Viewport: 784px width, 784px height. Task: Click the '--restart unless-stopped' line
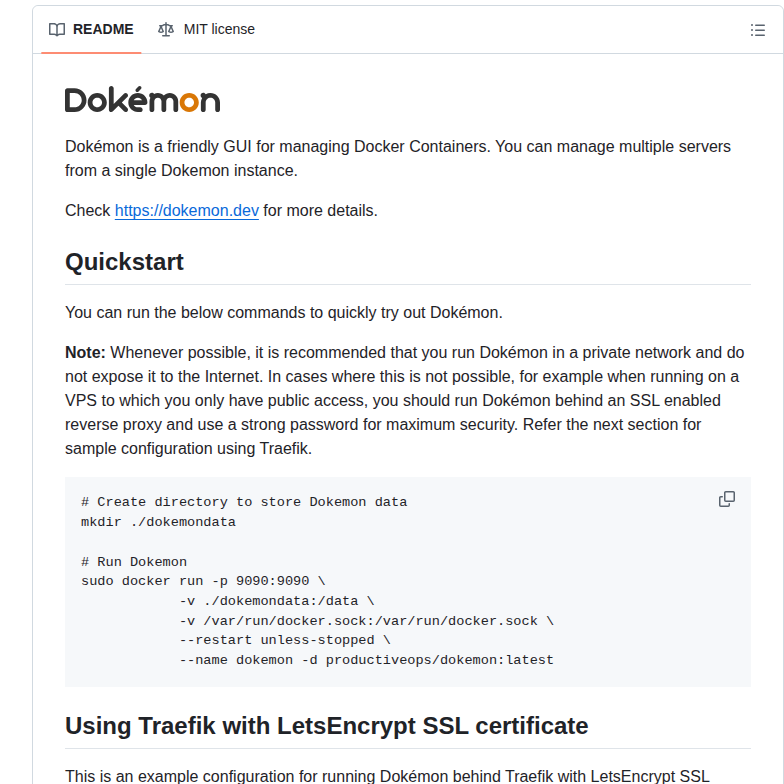(285, 640)
